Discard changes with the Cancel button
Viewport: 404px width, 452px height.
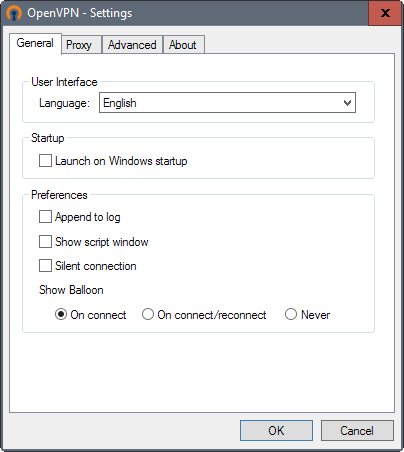[357, 430]
